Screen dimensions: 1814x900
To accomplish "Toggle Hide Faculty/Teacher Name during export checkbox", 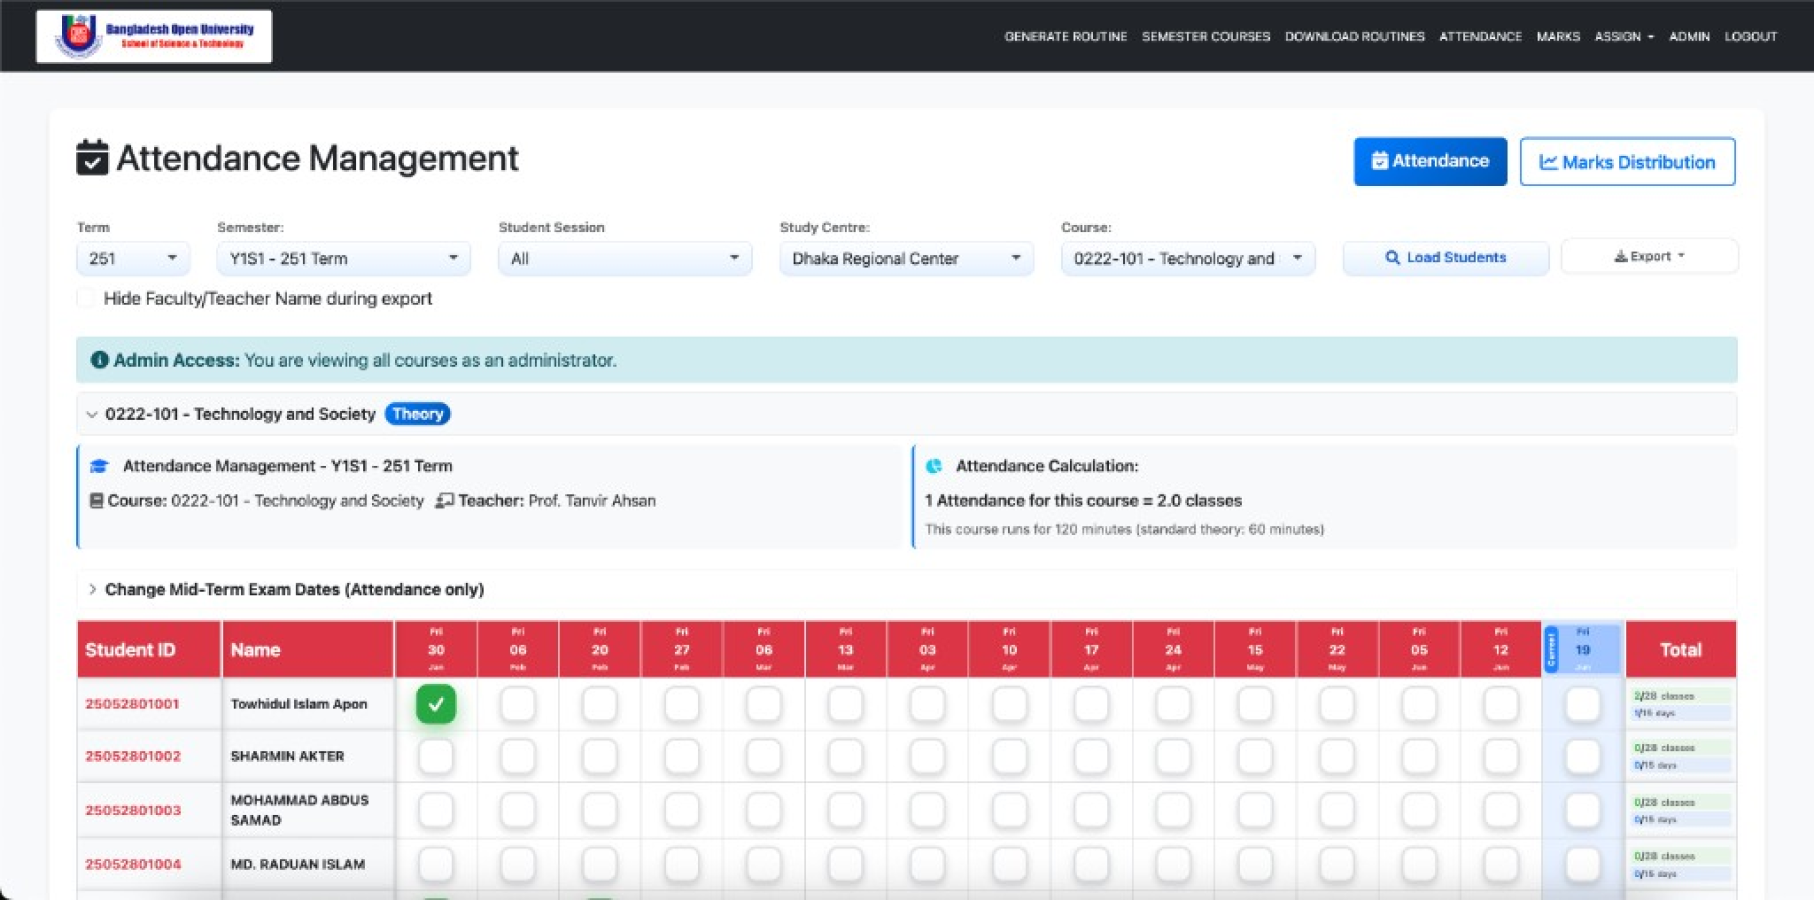I will point(86,298).
